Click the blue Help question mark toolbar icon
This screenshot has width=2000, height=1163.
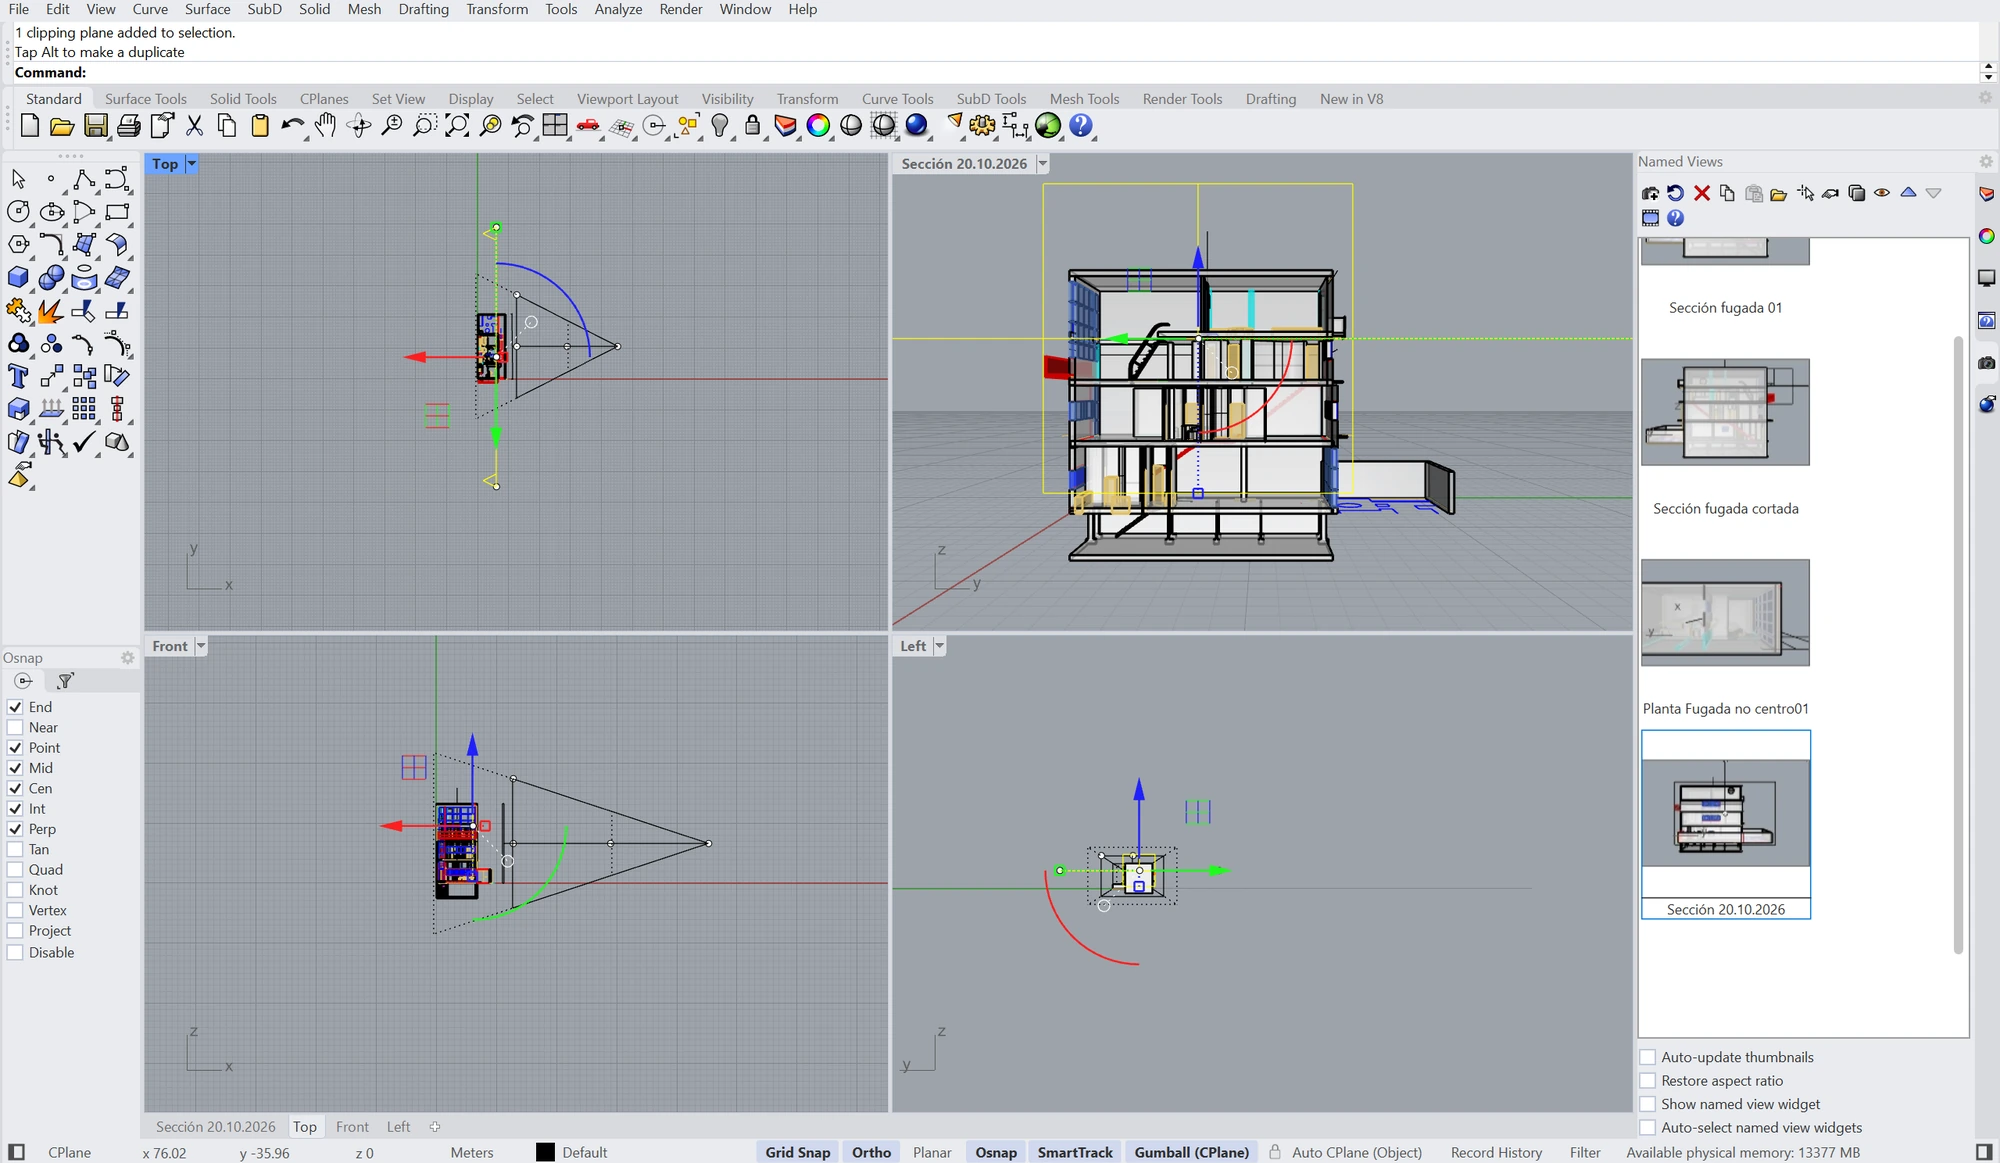(x=1081, y=126)
